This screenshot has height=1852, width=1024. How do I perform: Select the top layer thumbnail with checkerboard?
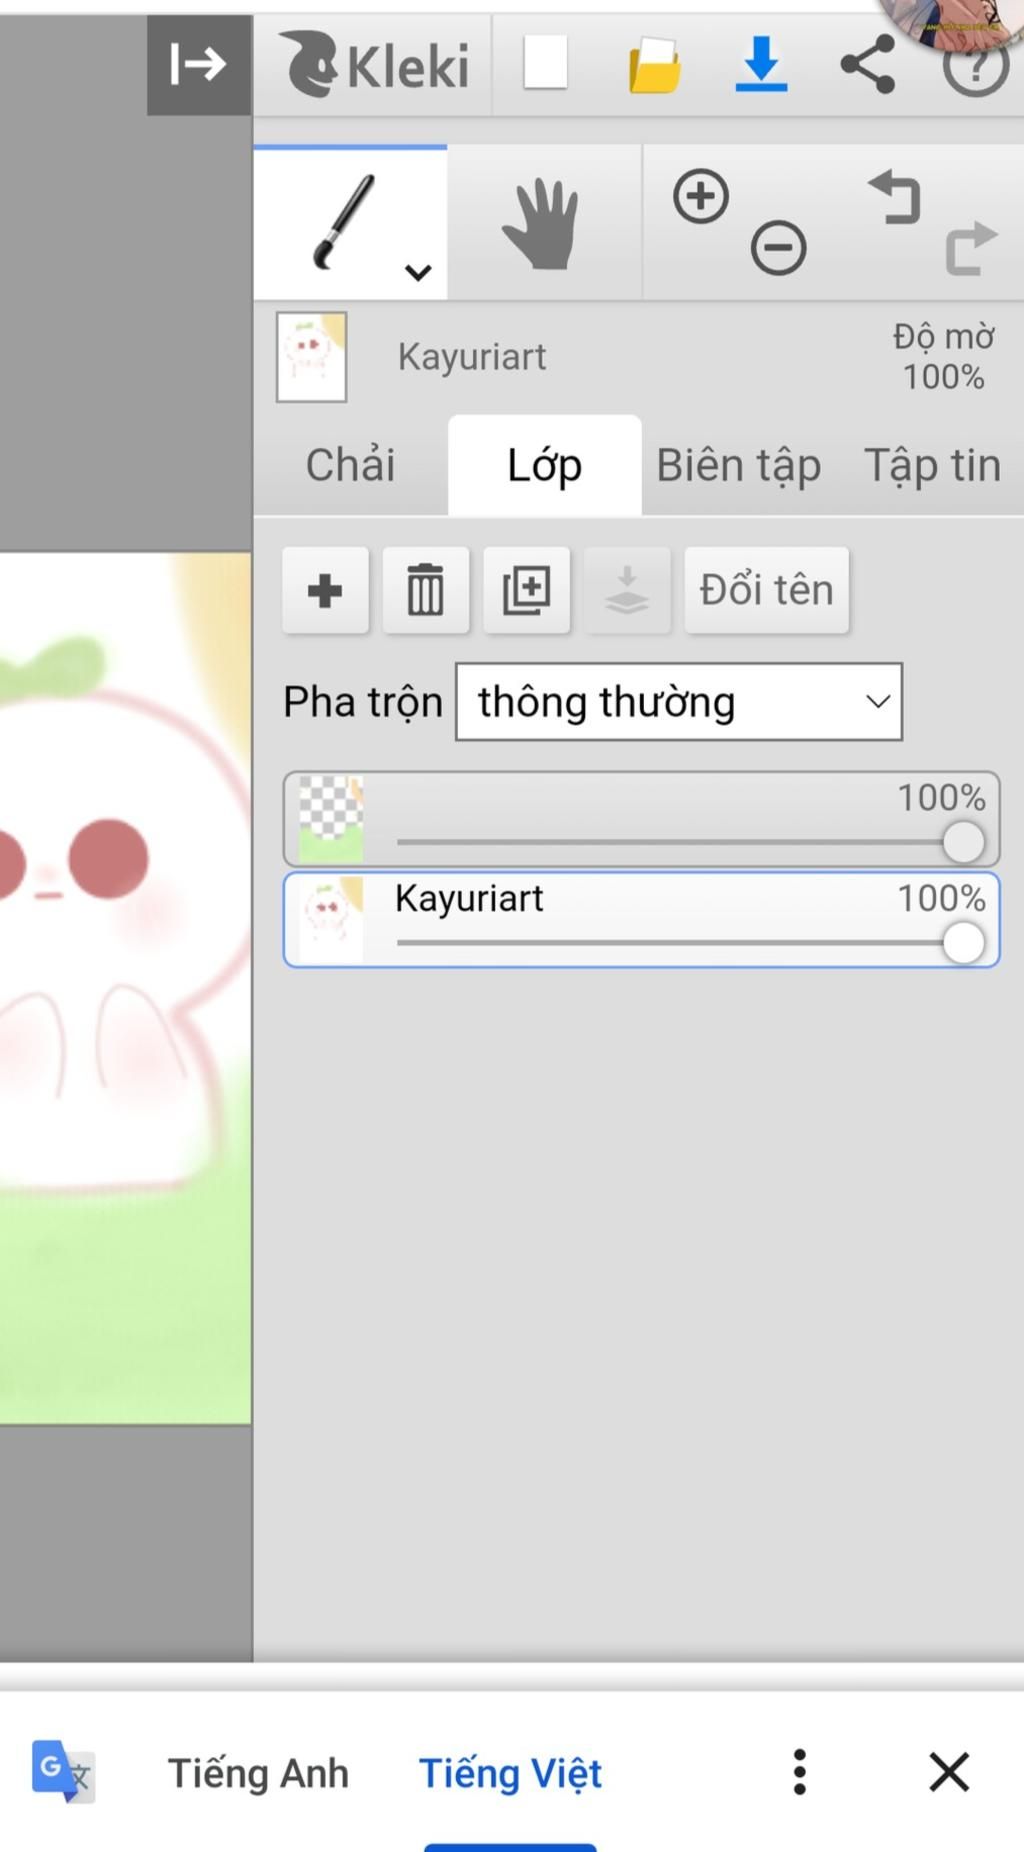pos(331,820)
